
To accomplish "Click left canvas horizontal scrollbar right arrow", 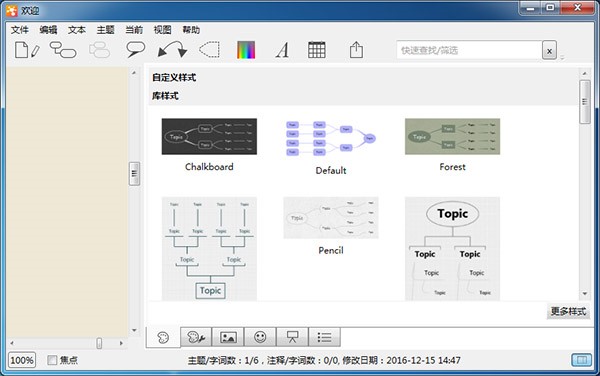I will (x=121, y=343).
